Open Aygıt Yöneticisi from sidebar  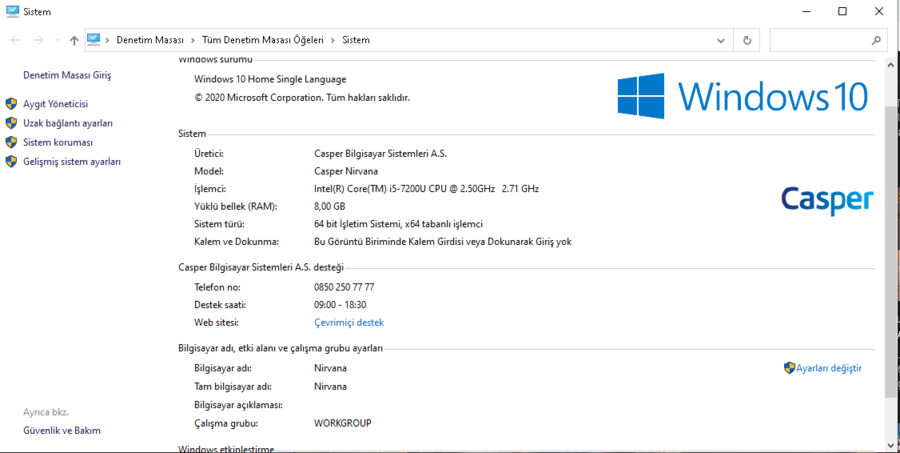(55, 104)
